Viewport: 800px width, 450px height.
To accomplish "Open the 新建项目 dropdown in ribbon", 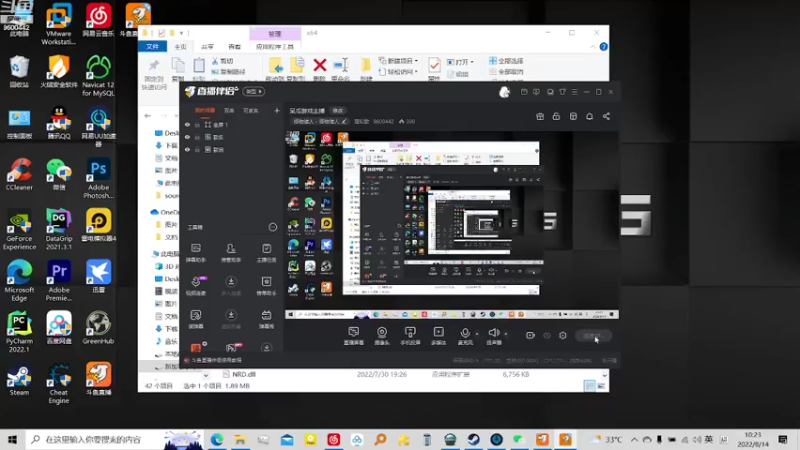I will click(x=398, y=61).
